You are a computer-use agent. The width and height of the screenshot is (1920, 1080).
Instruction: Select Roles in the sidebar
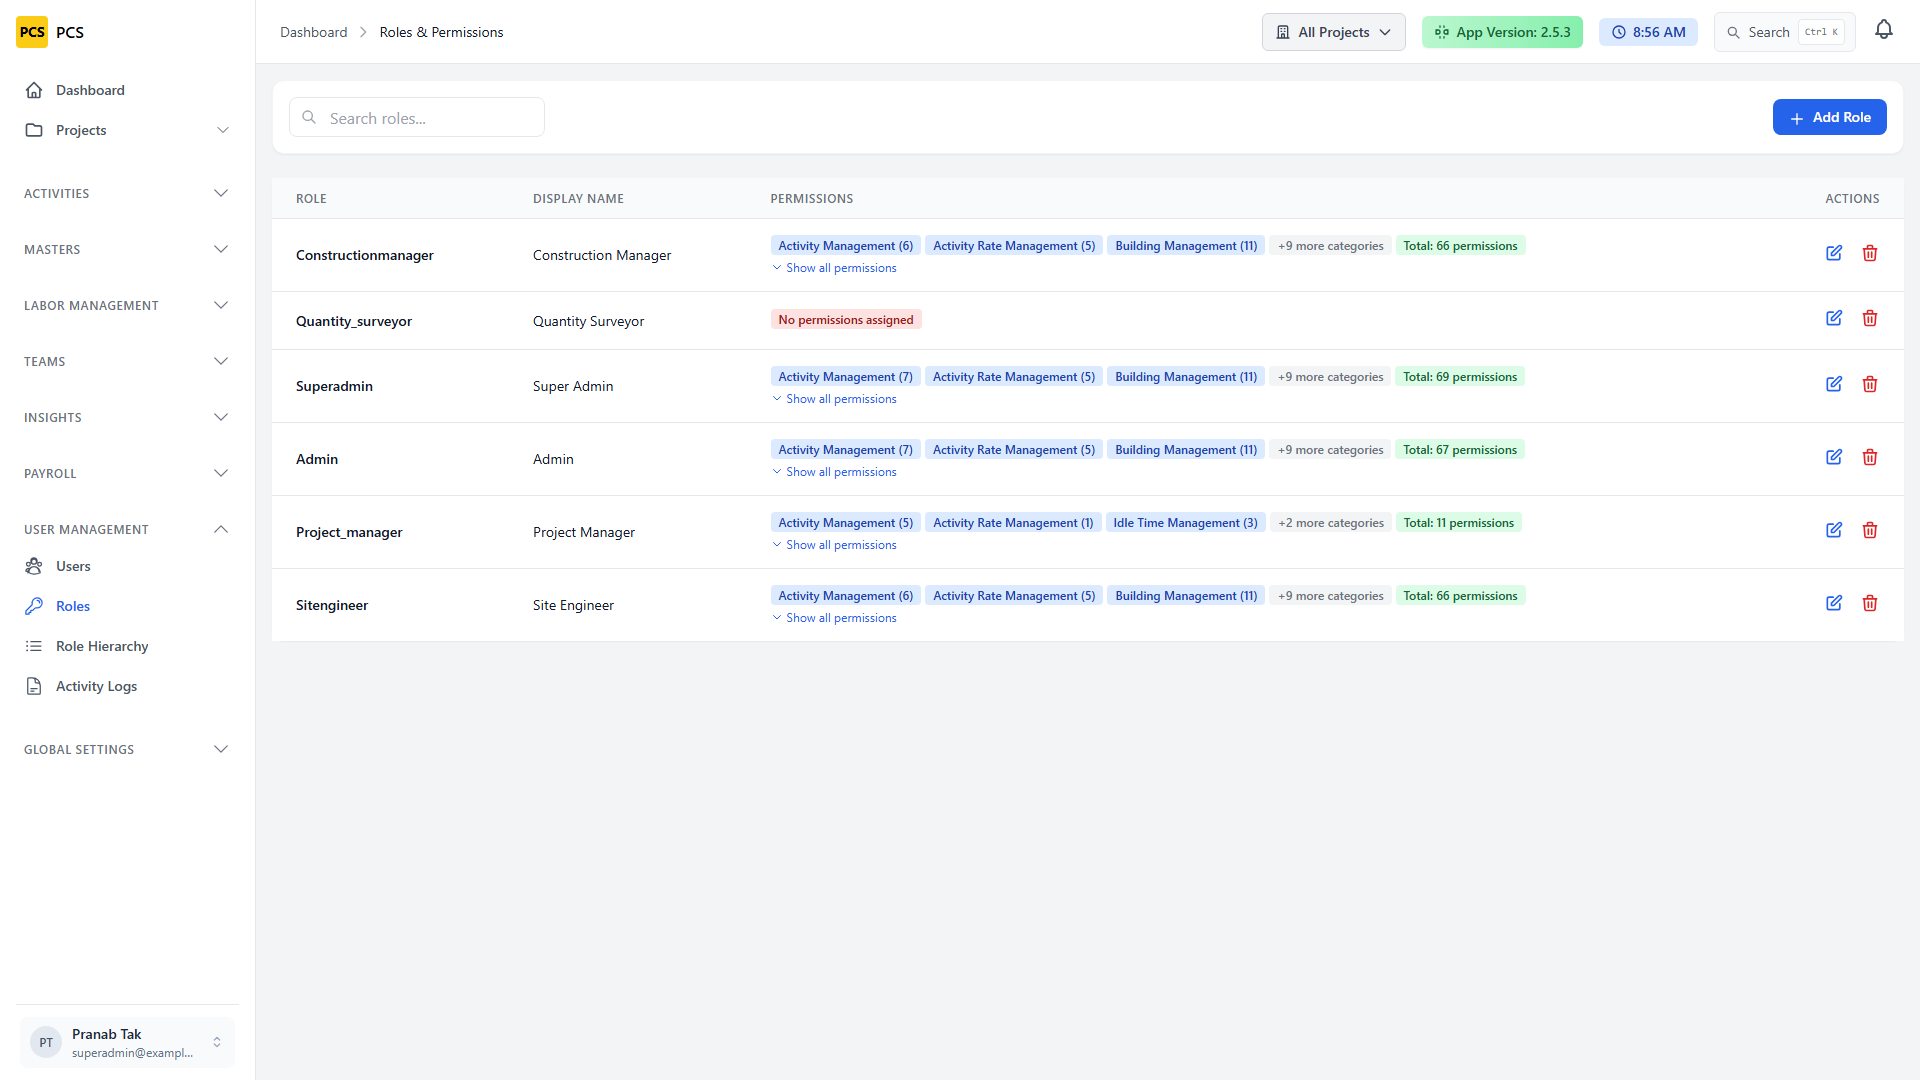point(127,606)
